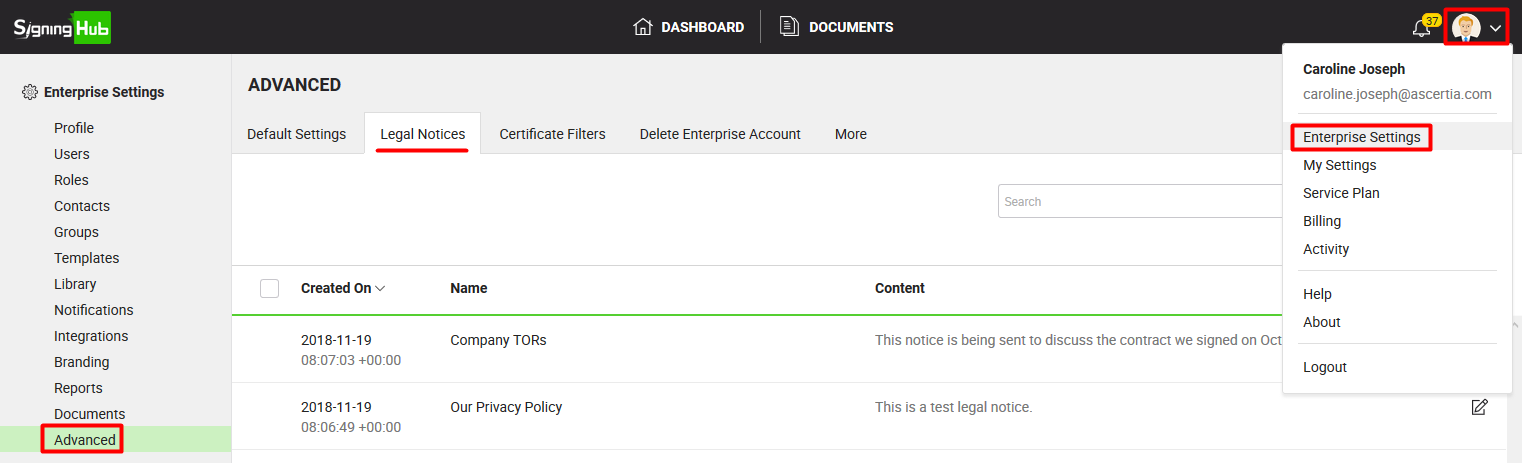Click the user profile avatar
Screen dimensions: 1522x463
tap(1466, 28)
